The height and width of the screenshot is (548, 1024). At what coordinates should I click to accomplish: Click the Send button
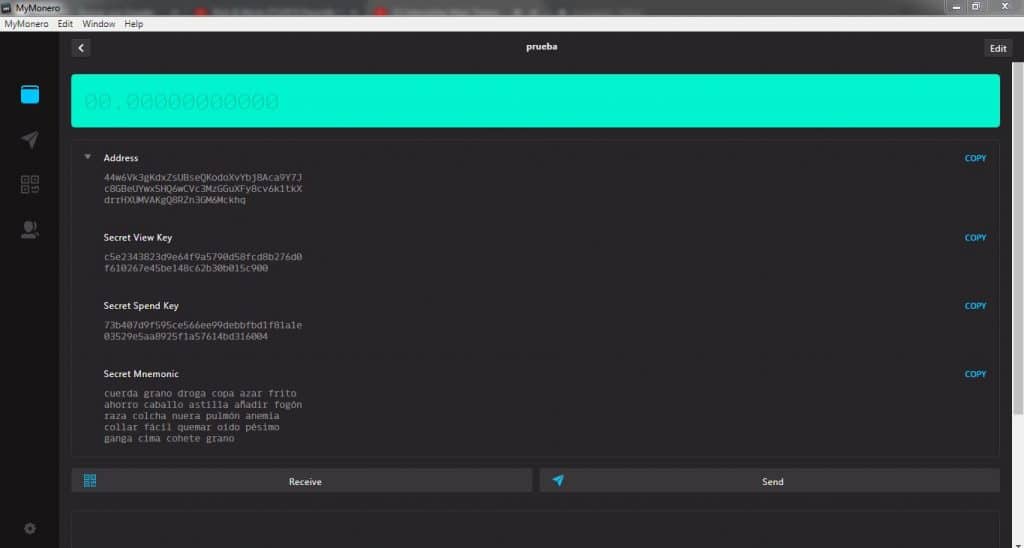(769, 481)
